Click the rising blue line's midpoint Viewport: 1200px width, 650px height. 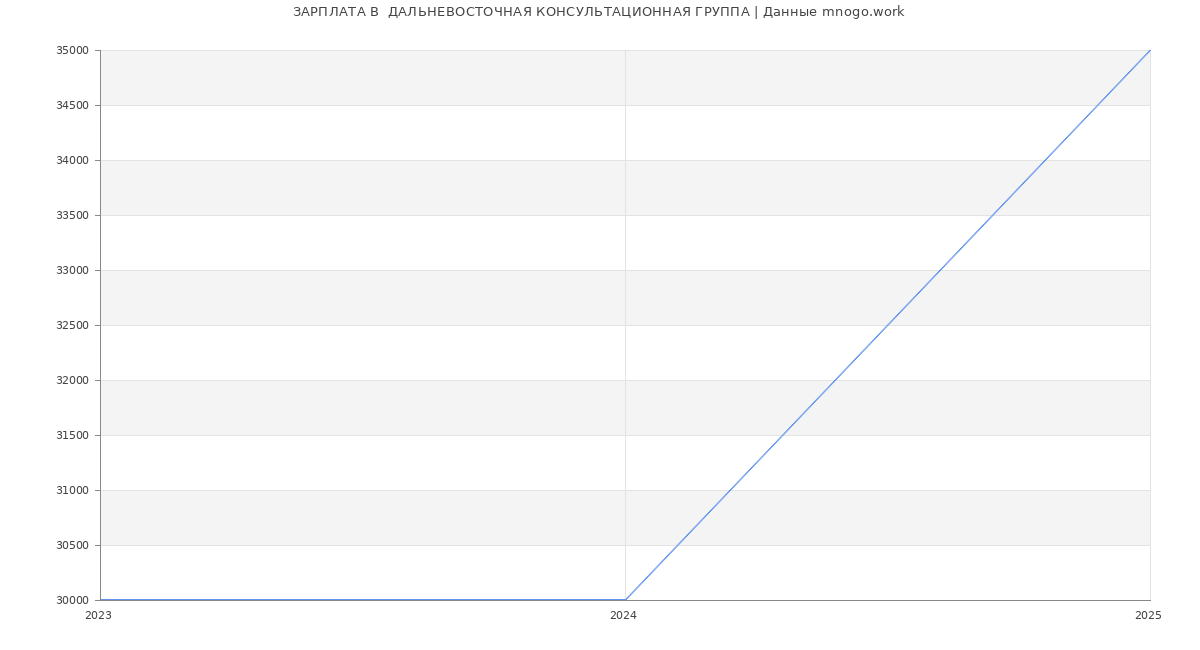pyautogui.click(x=888, y=325)
